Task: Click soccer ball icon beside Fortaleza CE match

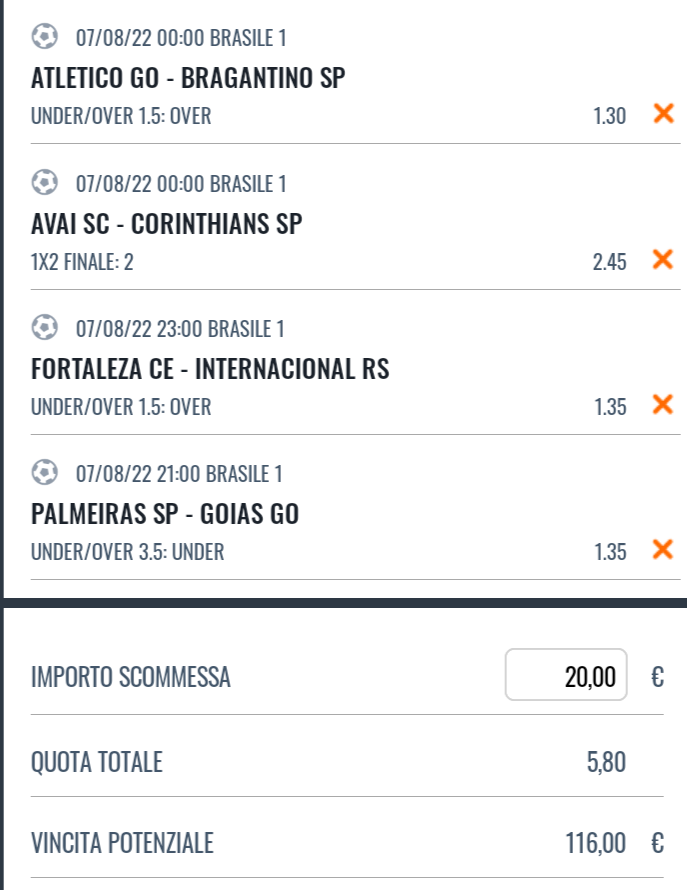Action: (44, 328)
